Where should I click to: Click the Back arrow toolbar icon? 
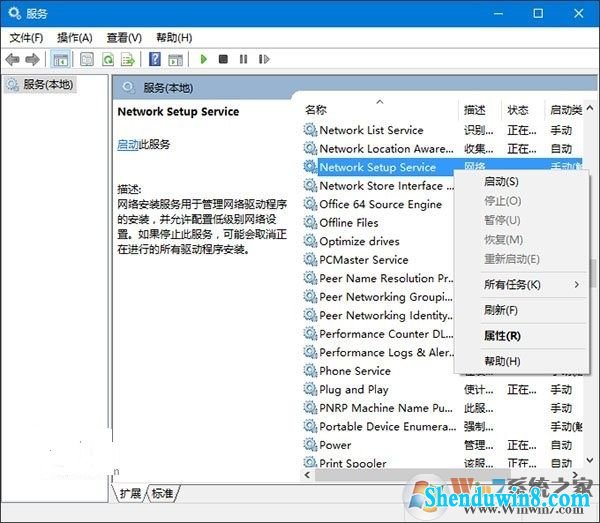coord(13,59)
